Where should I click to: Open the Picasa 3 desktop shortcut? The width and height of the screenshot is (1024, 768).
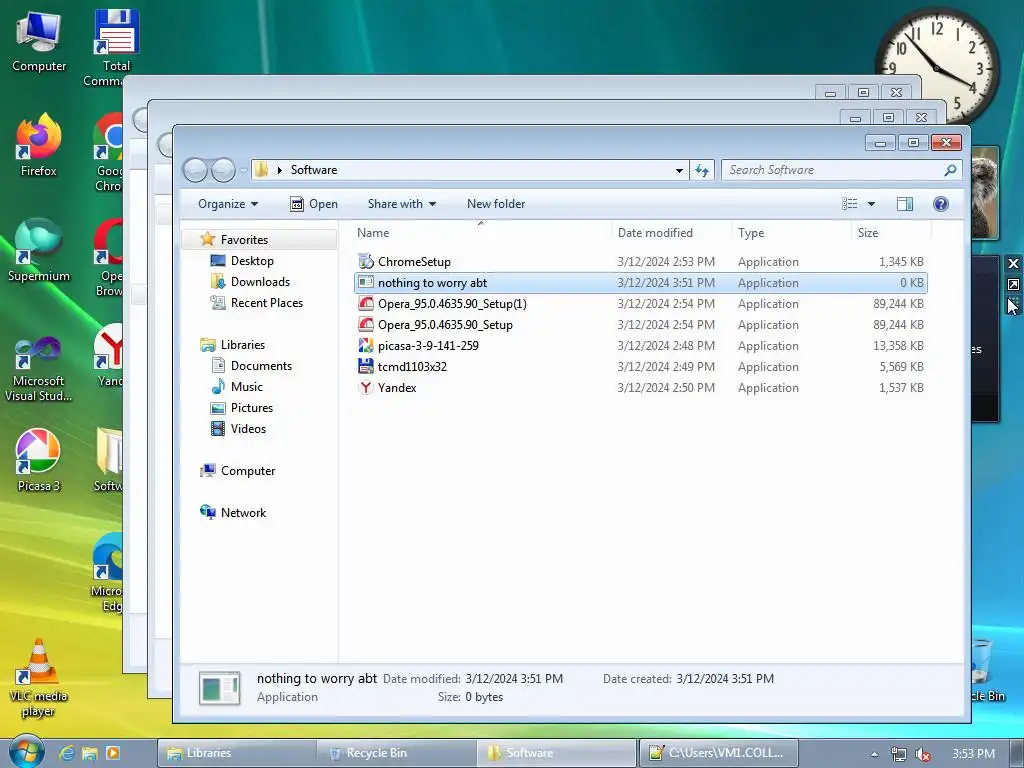[x=39, y=460]
